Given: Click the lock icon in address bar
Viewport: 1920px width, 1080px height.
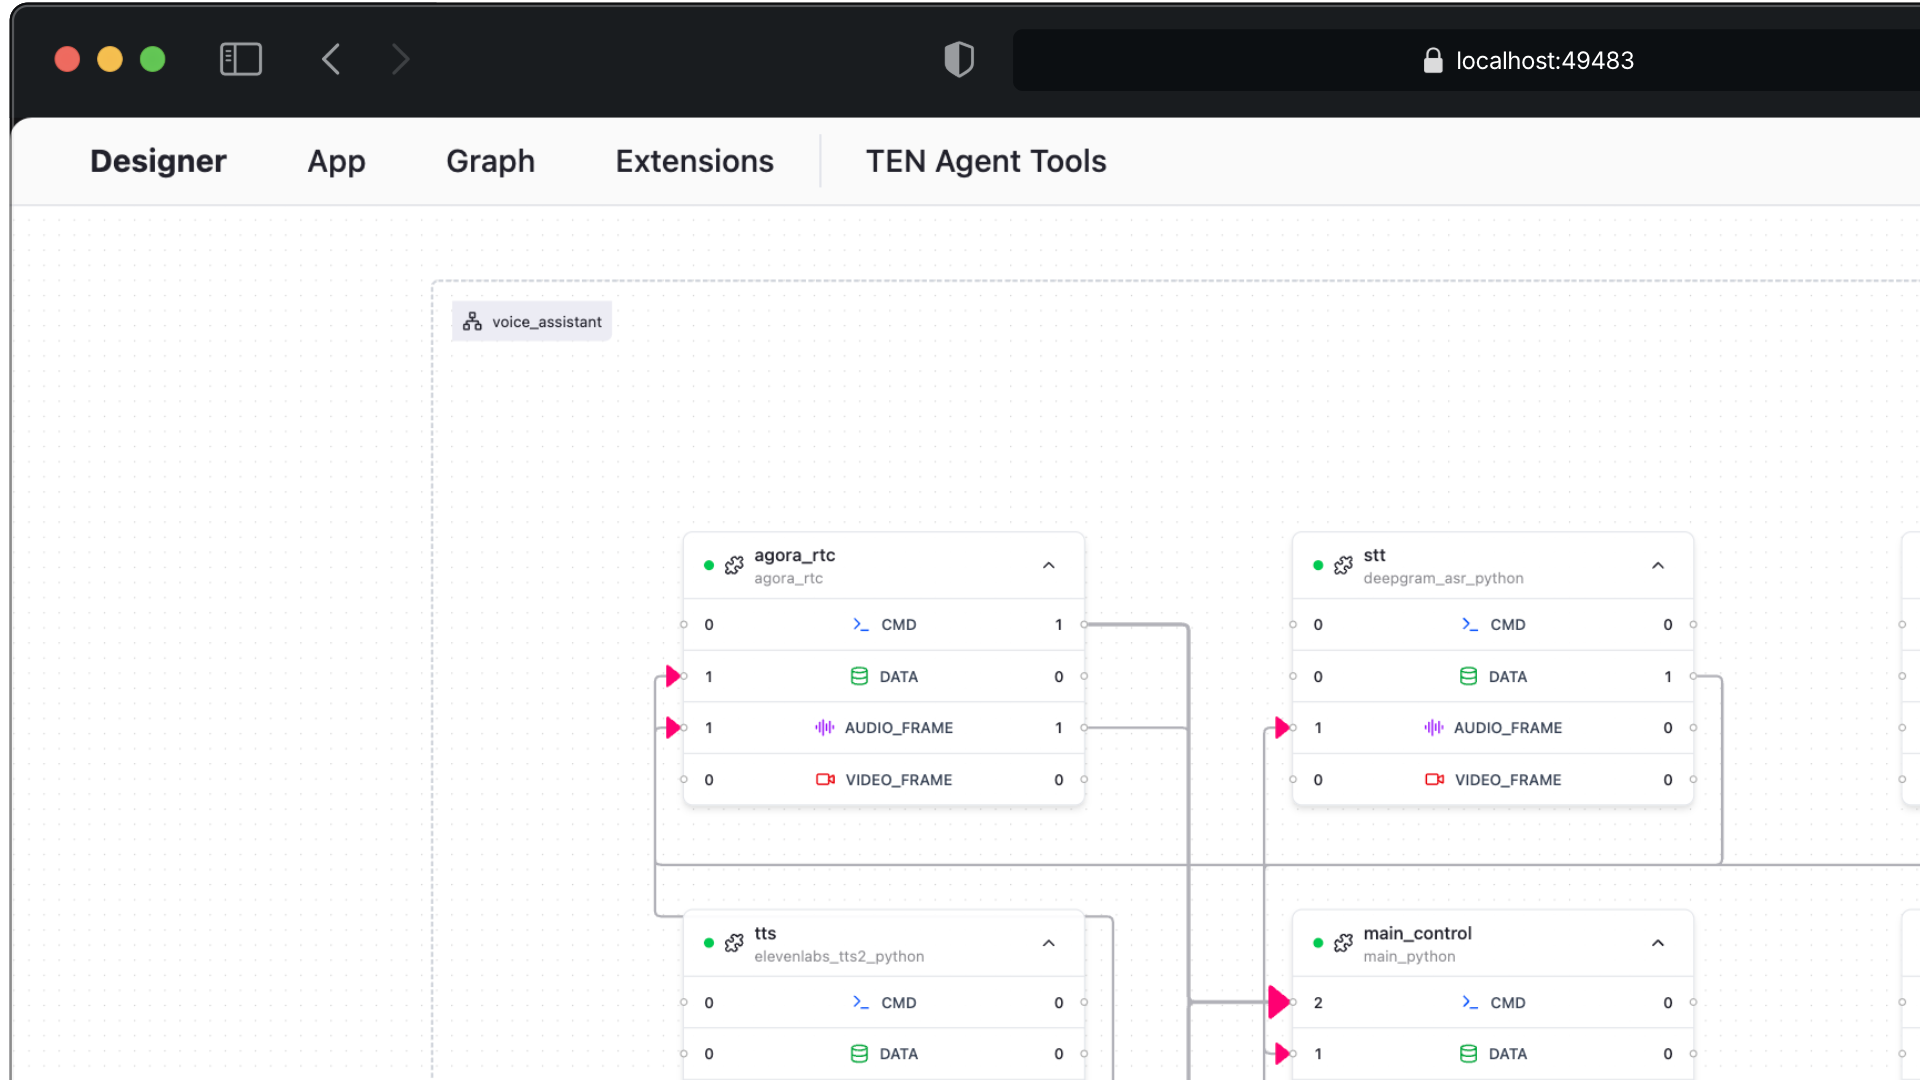Looking at the screenshot, I should click(x=1433, y=61).
